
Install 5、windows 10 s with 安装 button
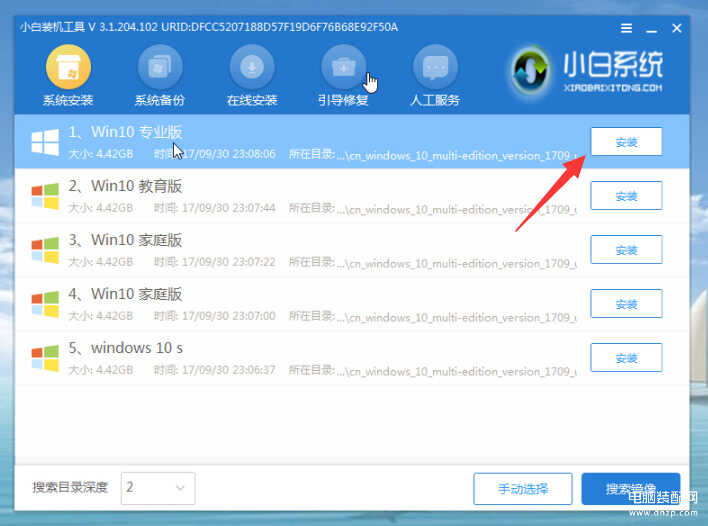point(626,358)
